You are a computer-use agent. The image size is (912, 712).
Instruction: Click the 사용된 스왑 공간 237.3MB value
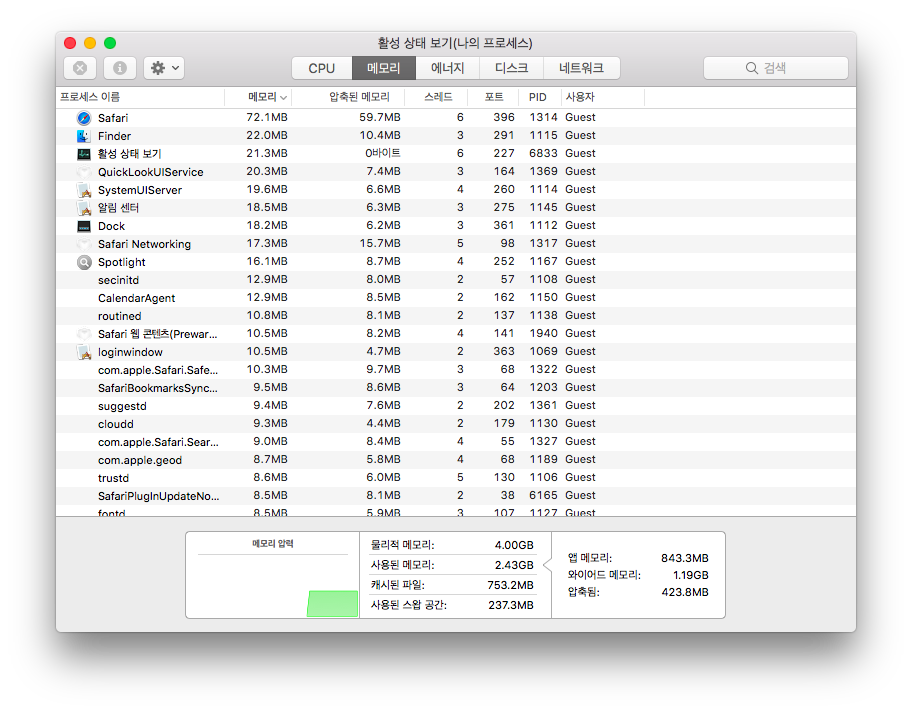pos(511,605)
